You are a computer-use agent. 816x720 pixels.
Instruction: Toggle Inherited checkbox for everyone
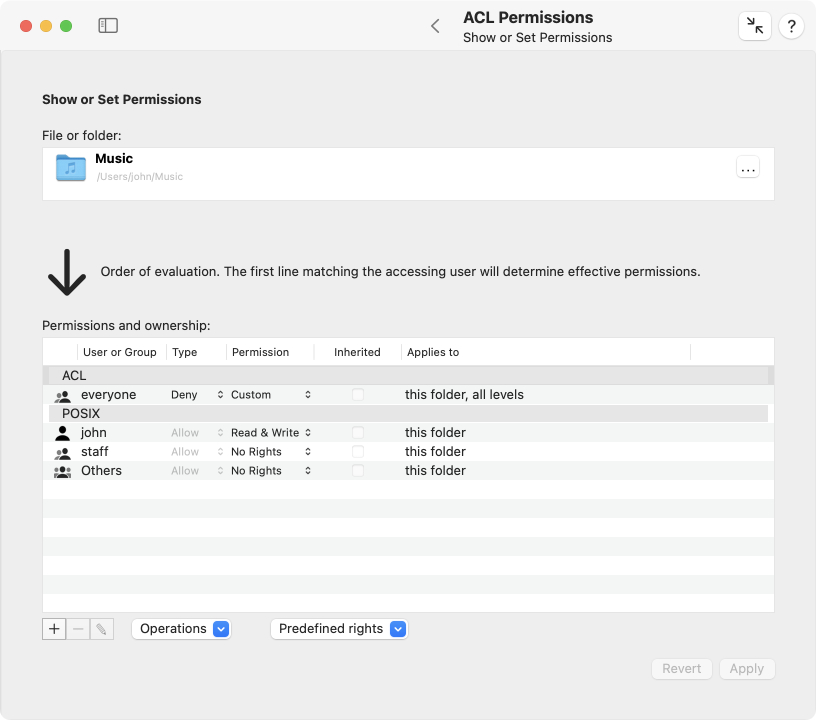click(358, 394)
